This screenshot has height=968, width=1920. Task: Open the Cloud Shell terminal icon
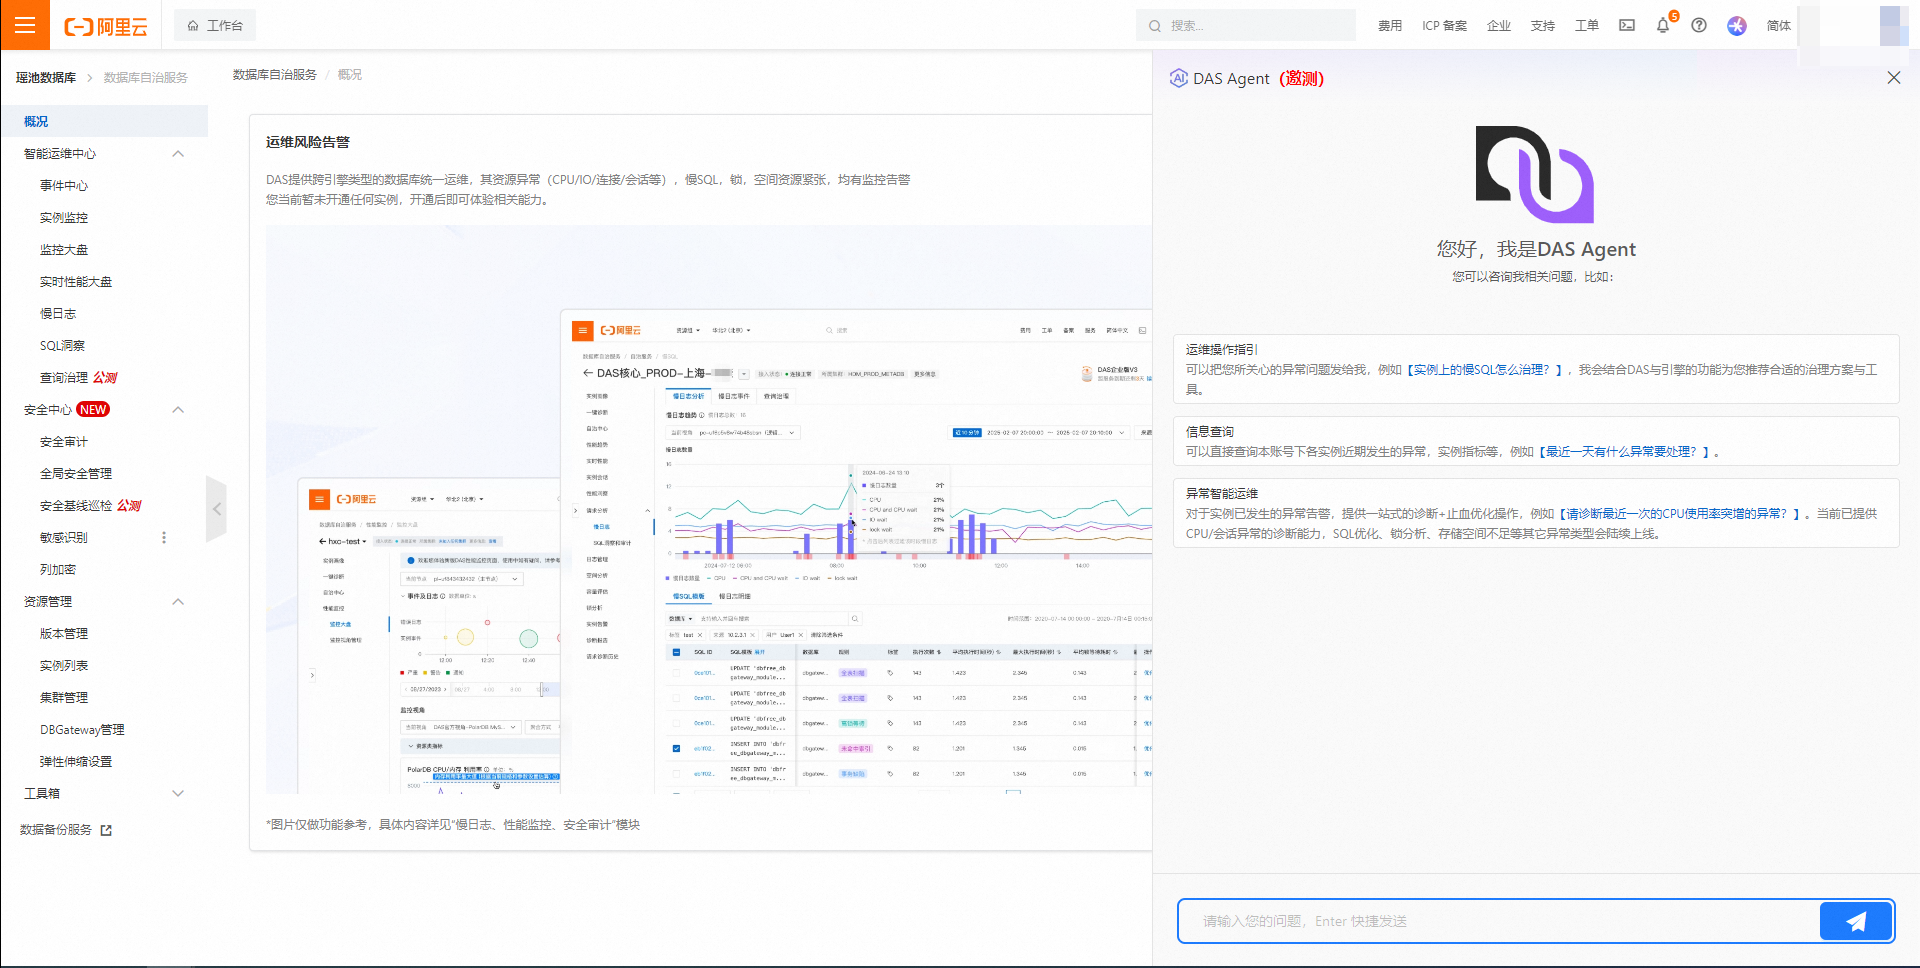coord(1627,25)
